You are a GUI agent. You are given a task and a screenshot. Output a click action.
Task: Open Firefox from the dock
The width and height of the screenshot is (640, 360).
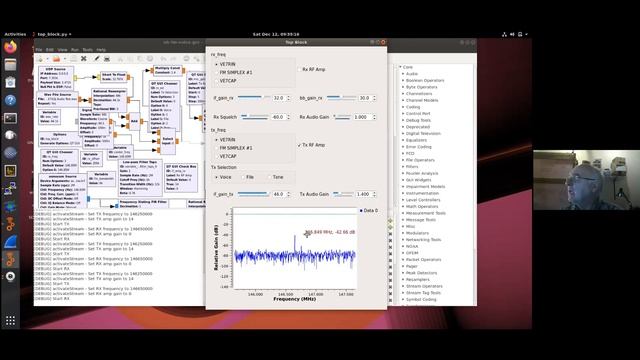click(x=10, y=47)
